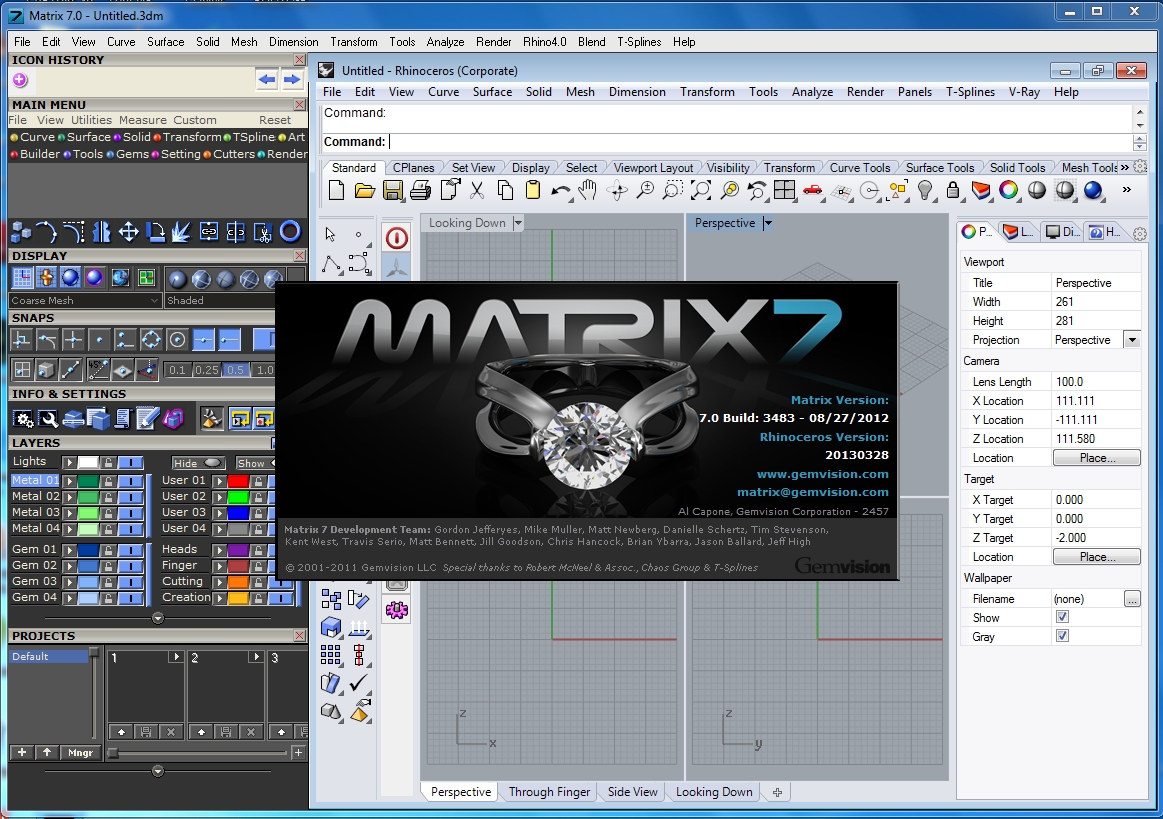1163x819 pixels.
Task: Click the back arrow in Icon History
Action: pyautogui.click(x=267, y=79)
